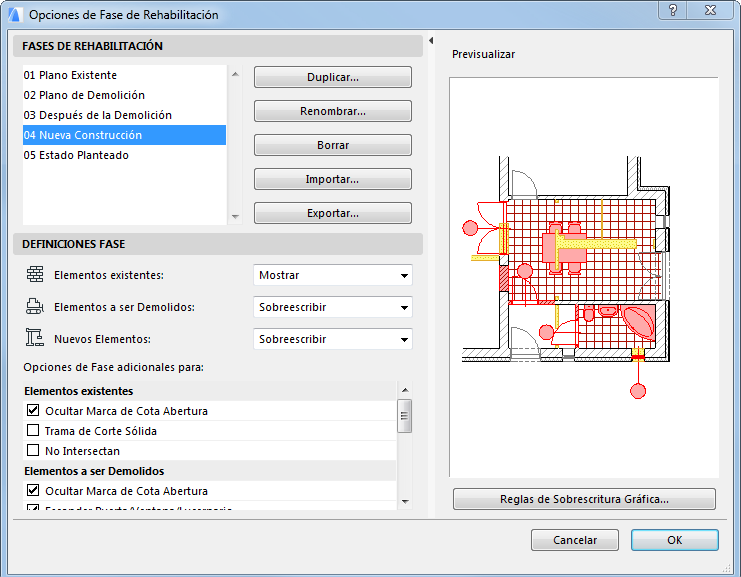Enable the Trama de Corte Sólida checkbox

click(33, 430)
